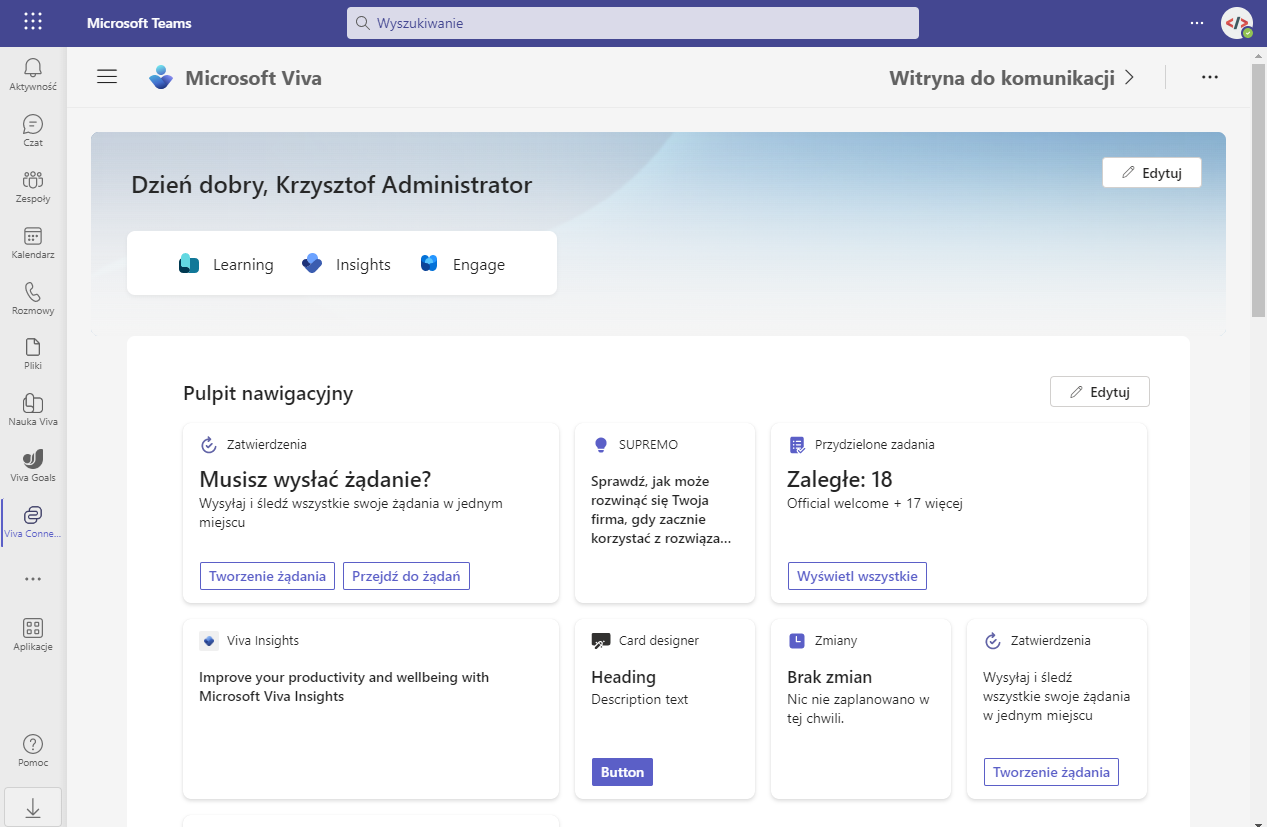
Task: Focus the Wyszukiwanie search field
Action: pyautogui.click(x=633, y=23)
